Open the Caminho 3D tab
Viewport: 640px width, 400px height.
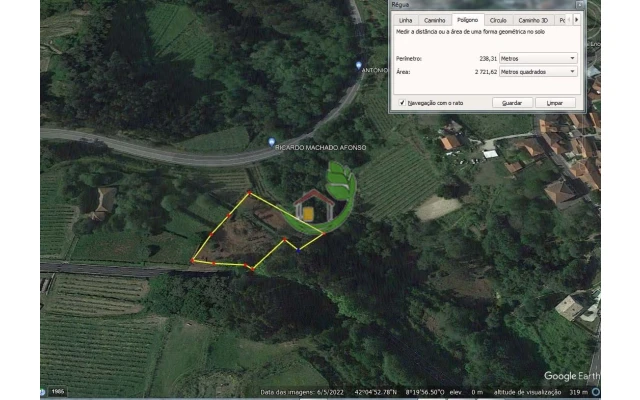533,20
